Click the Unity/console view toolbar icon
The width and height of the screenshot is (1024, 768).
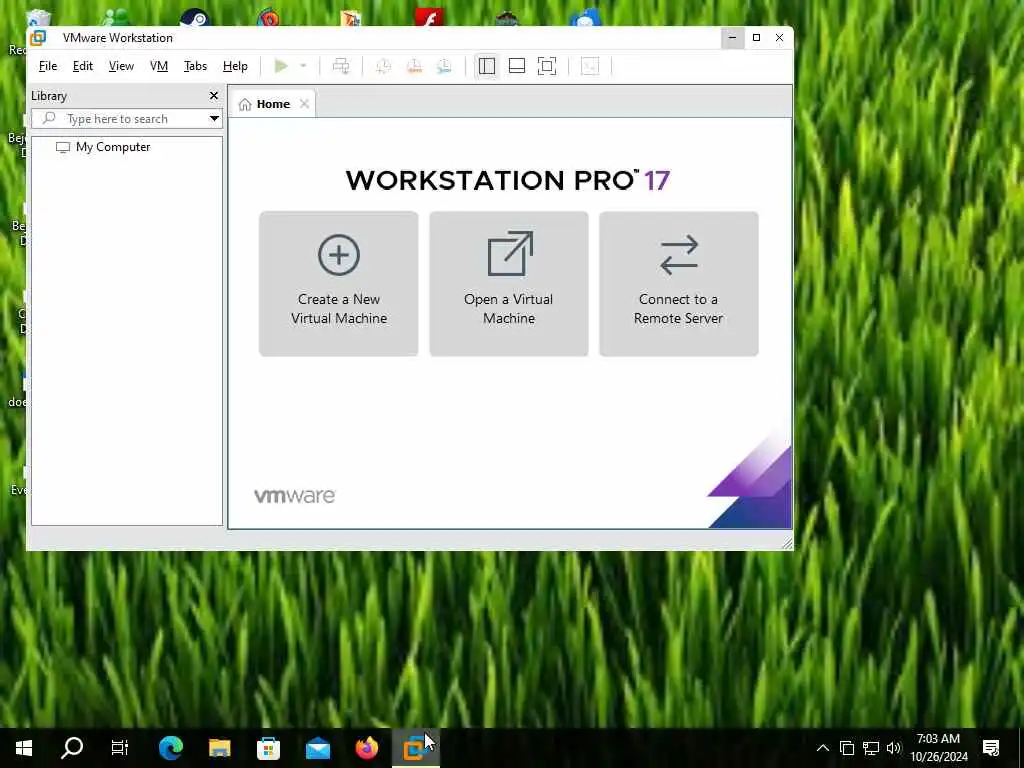(x=590, y=66)
